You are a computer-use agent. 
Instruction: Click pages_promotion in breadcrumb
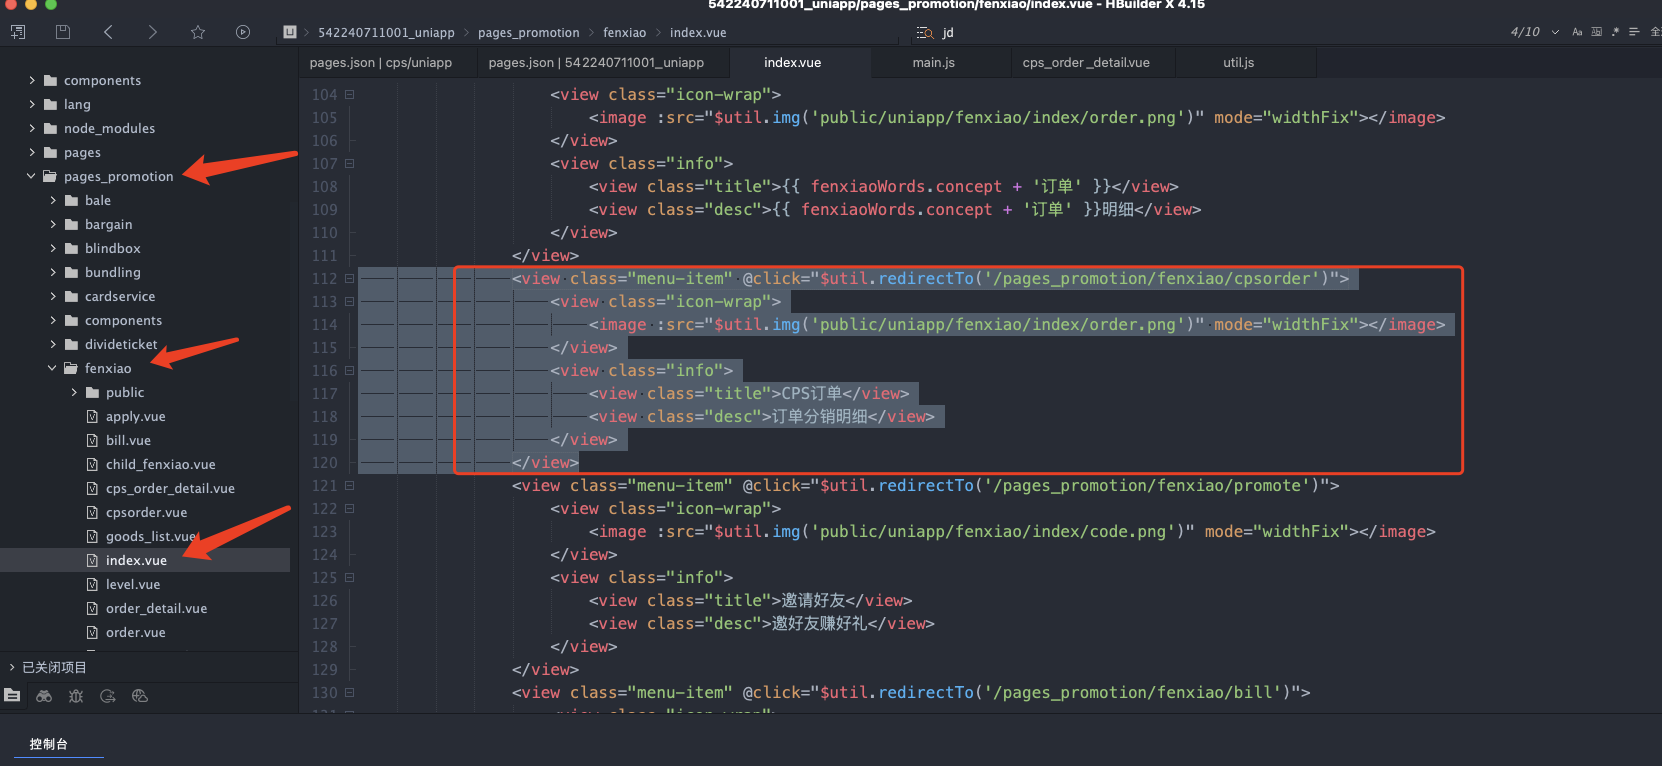[x=529, y=33]
